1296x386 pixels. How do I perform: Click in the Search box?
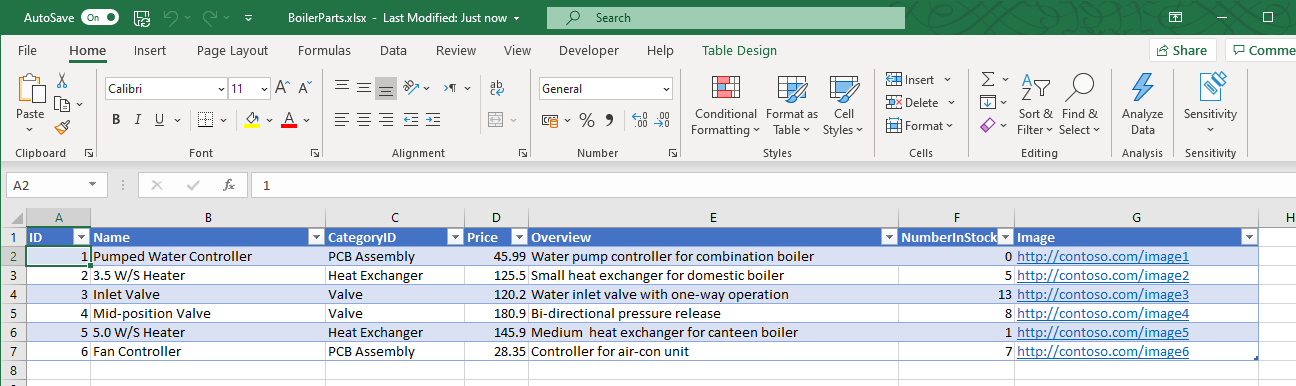point(726,17)
